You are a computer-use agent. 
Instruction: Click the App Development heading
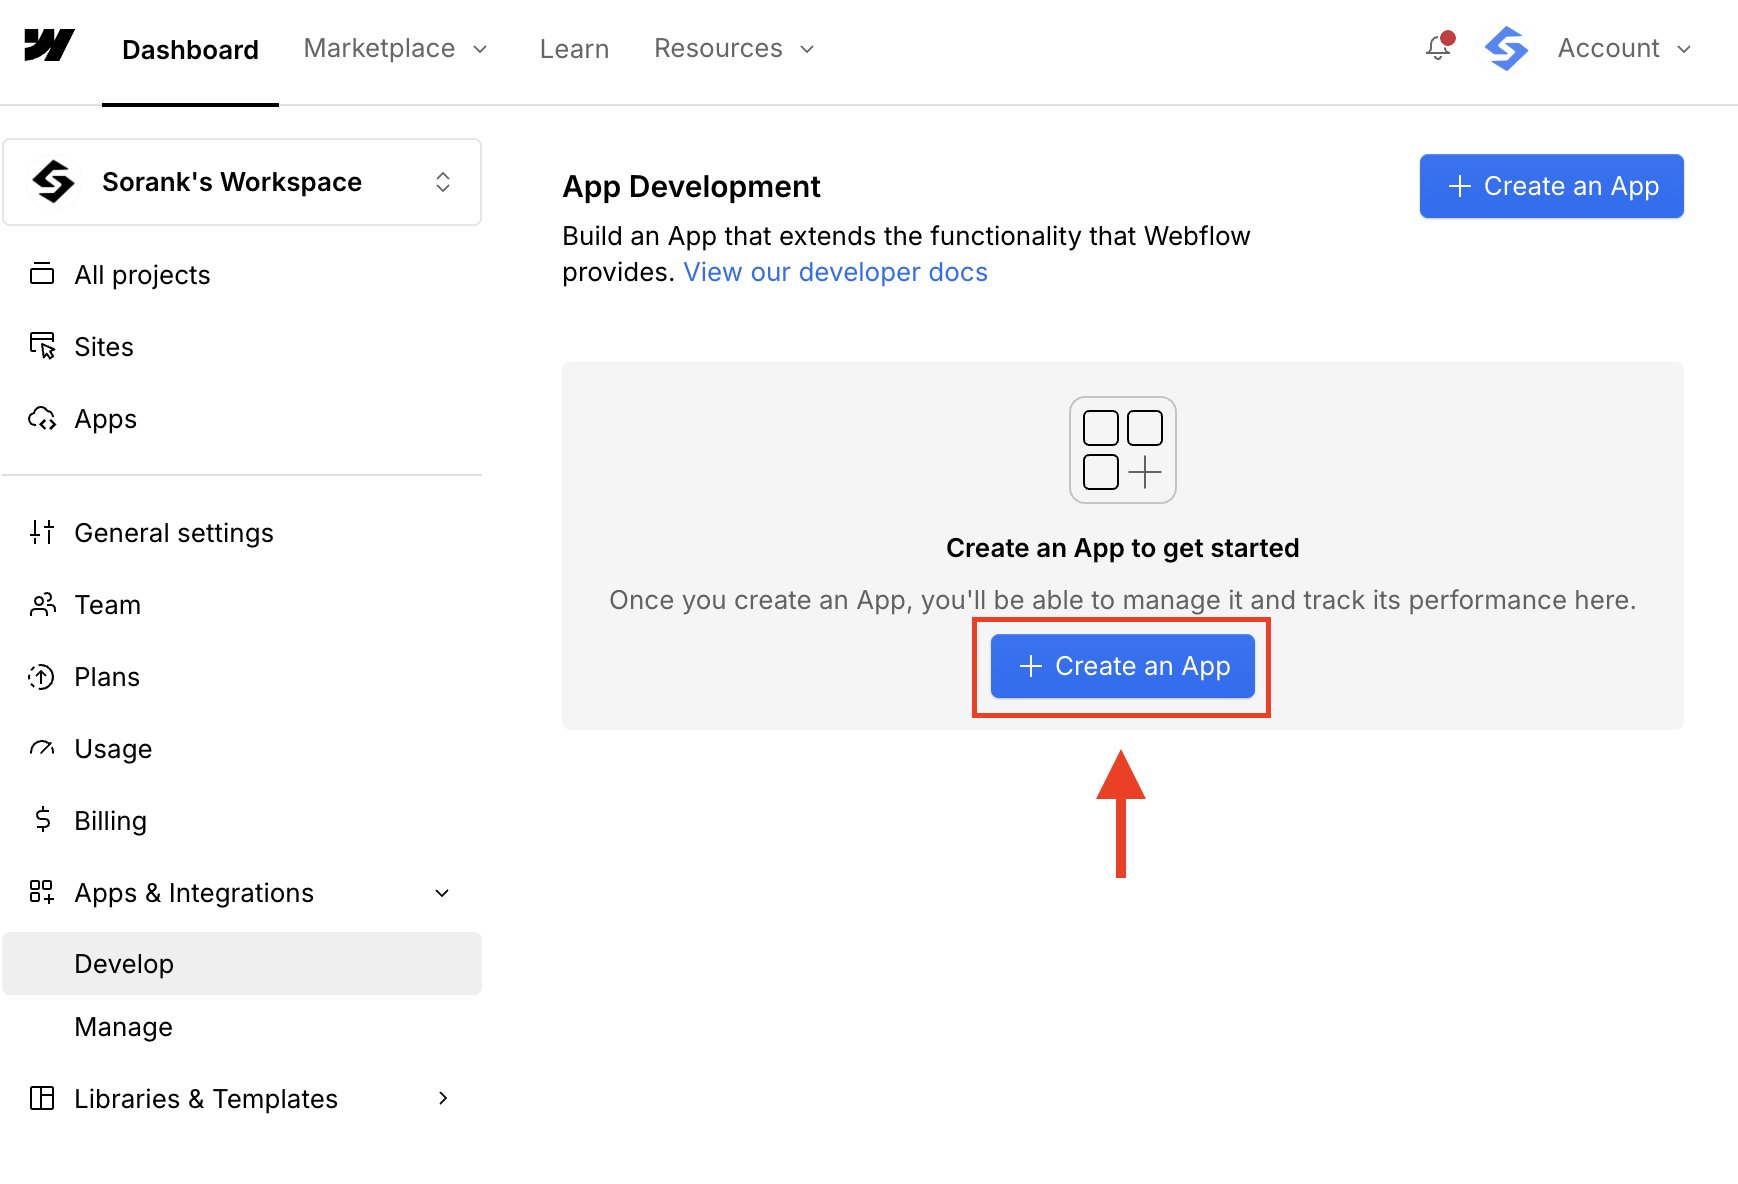click(x=691, y=186)
